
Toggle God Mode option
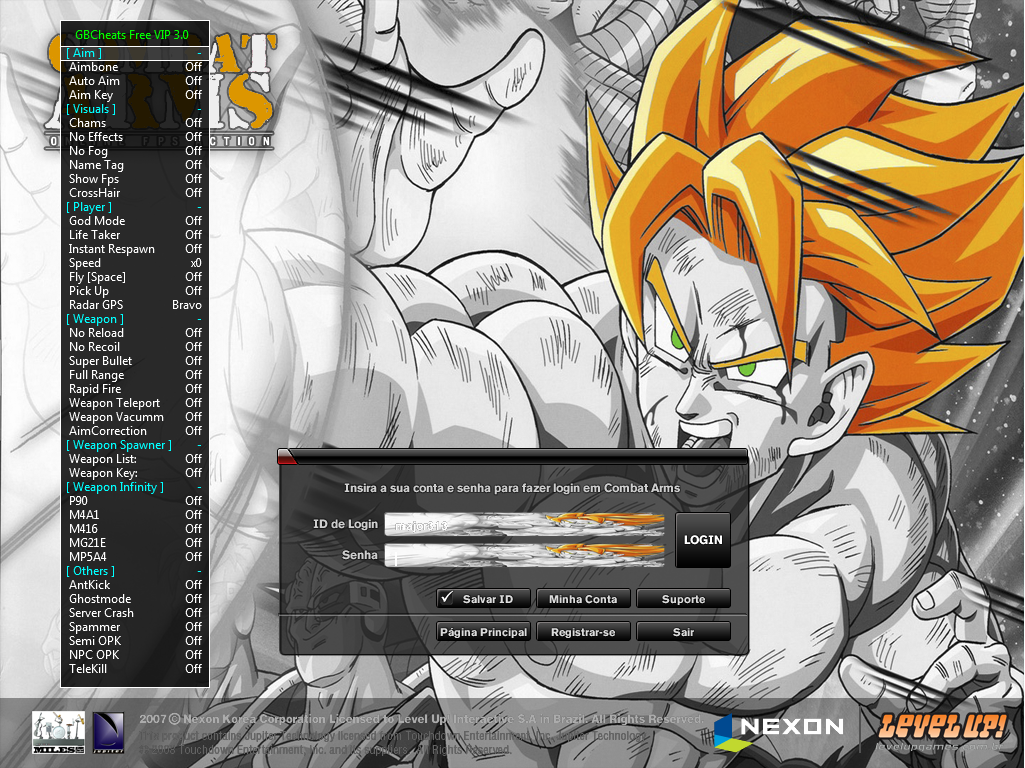point(135,221)
